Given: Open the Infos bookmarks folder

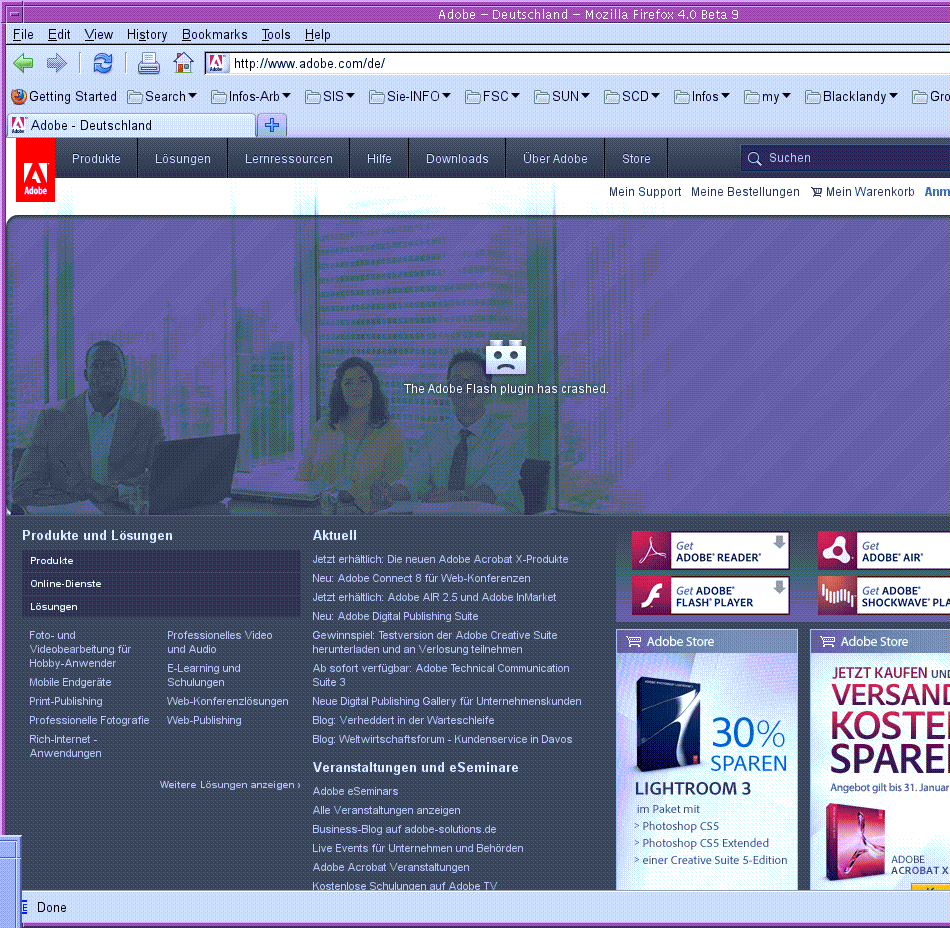Looking at the screenshot, I should (x=702, y=96).
